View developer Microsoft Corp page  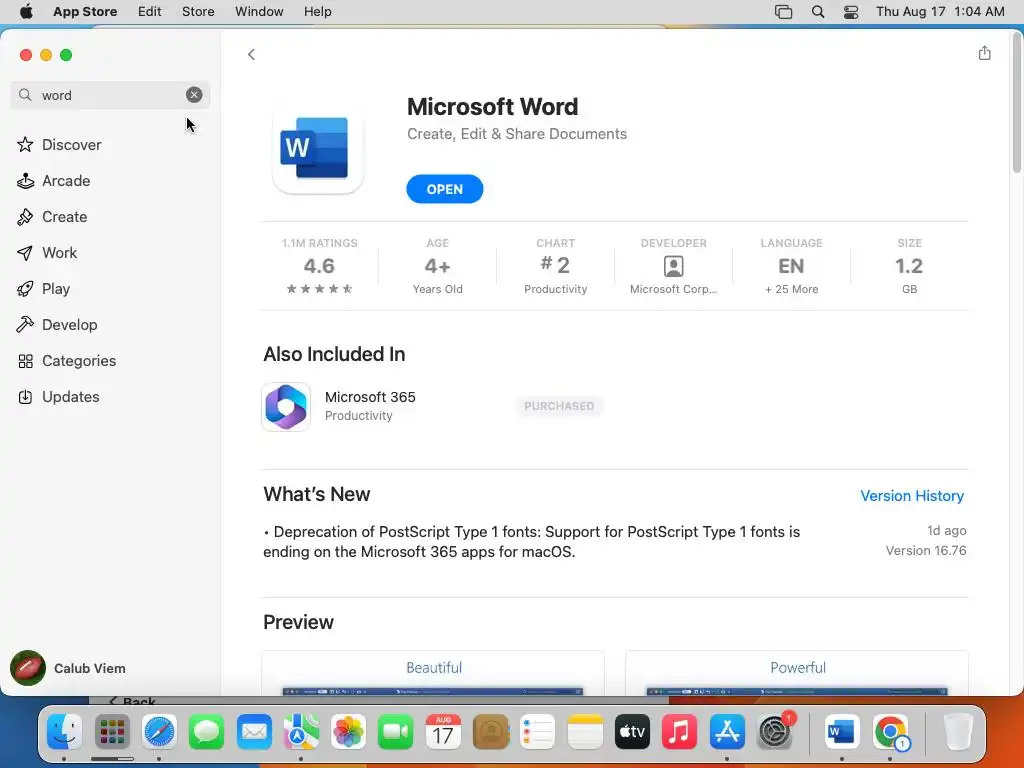673,266
